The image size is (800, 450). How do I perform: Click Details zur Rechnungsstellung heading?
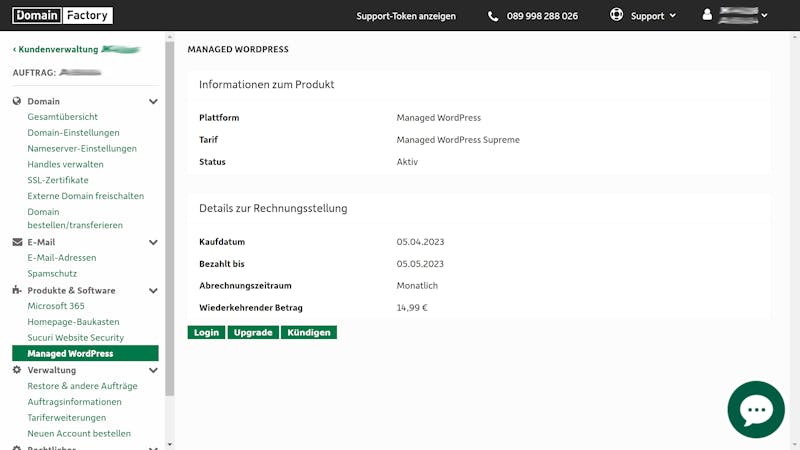(x=273, y=208)
